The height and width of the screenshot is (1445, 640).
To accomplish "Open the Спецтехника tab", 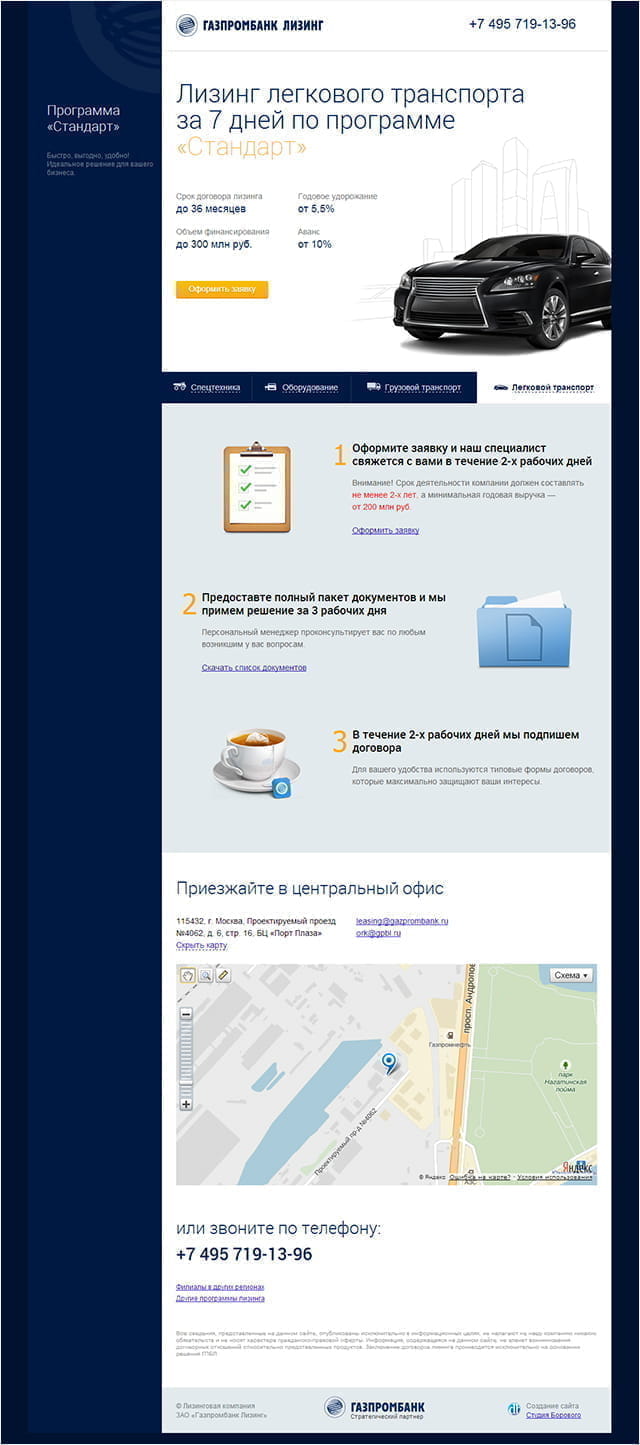I will pos(207,387).
